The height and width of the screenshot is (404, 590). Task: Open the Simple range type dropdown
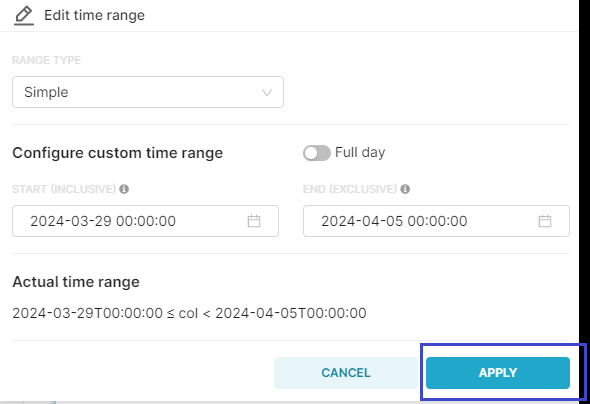(x=148, y=92)
